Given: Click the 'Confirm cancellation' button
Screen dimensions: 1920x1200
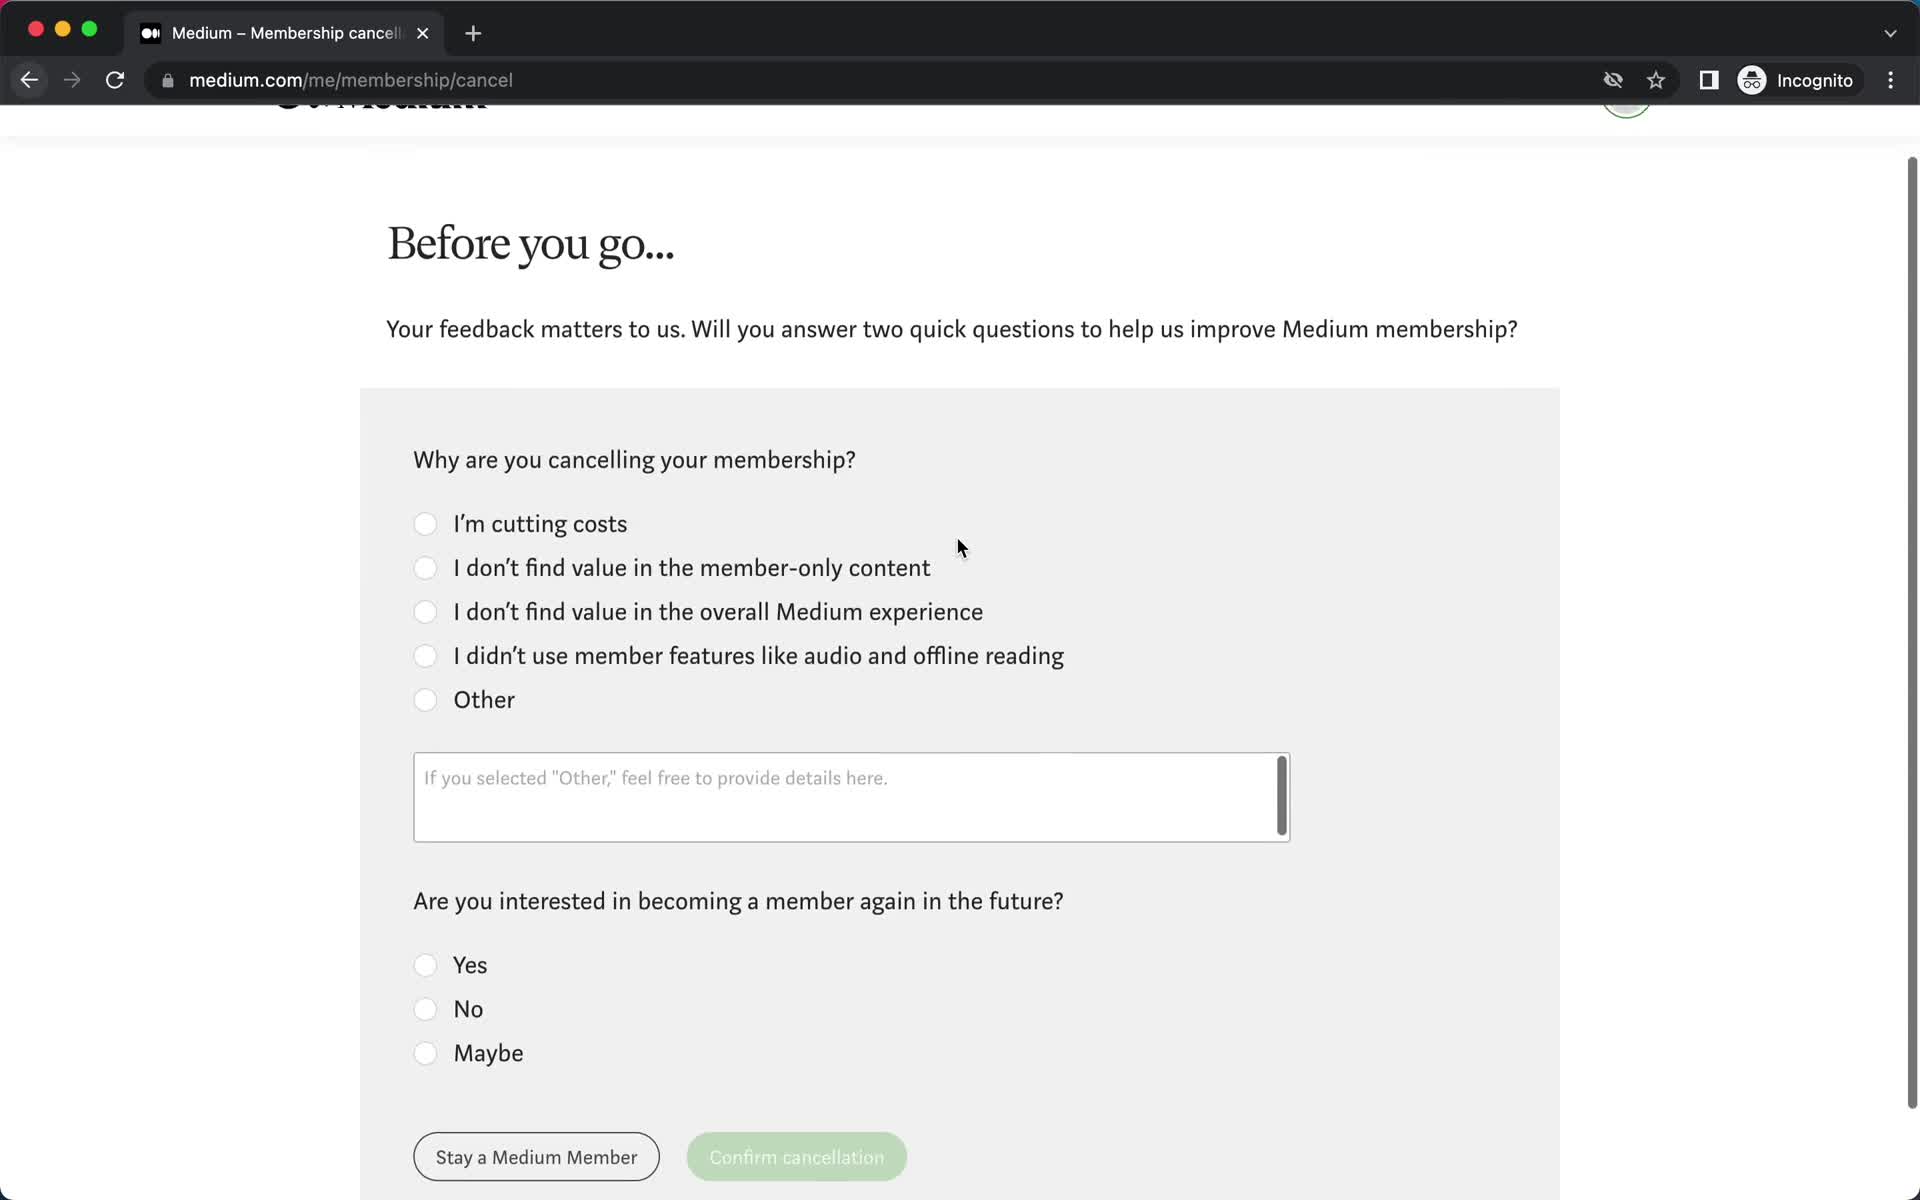Looking at the screenshot, I should tap(798, 1156).
